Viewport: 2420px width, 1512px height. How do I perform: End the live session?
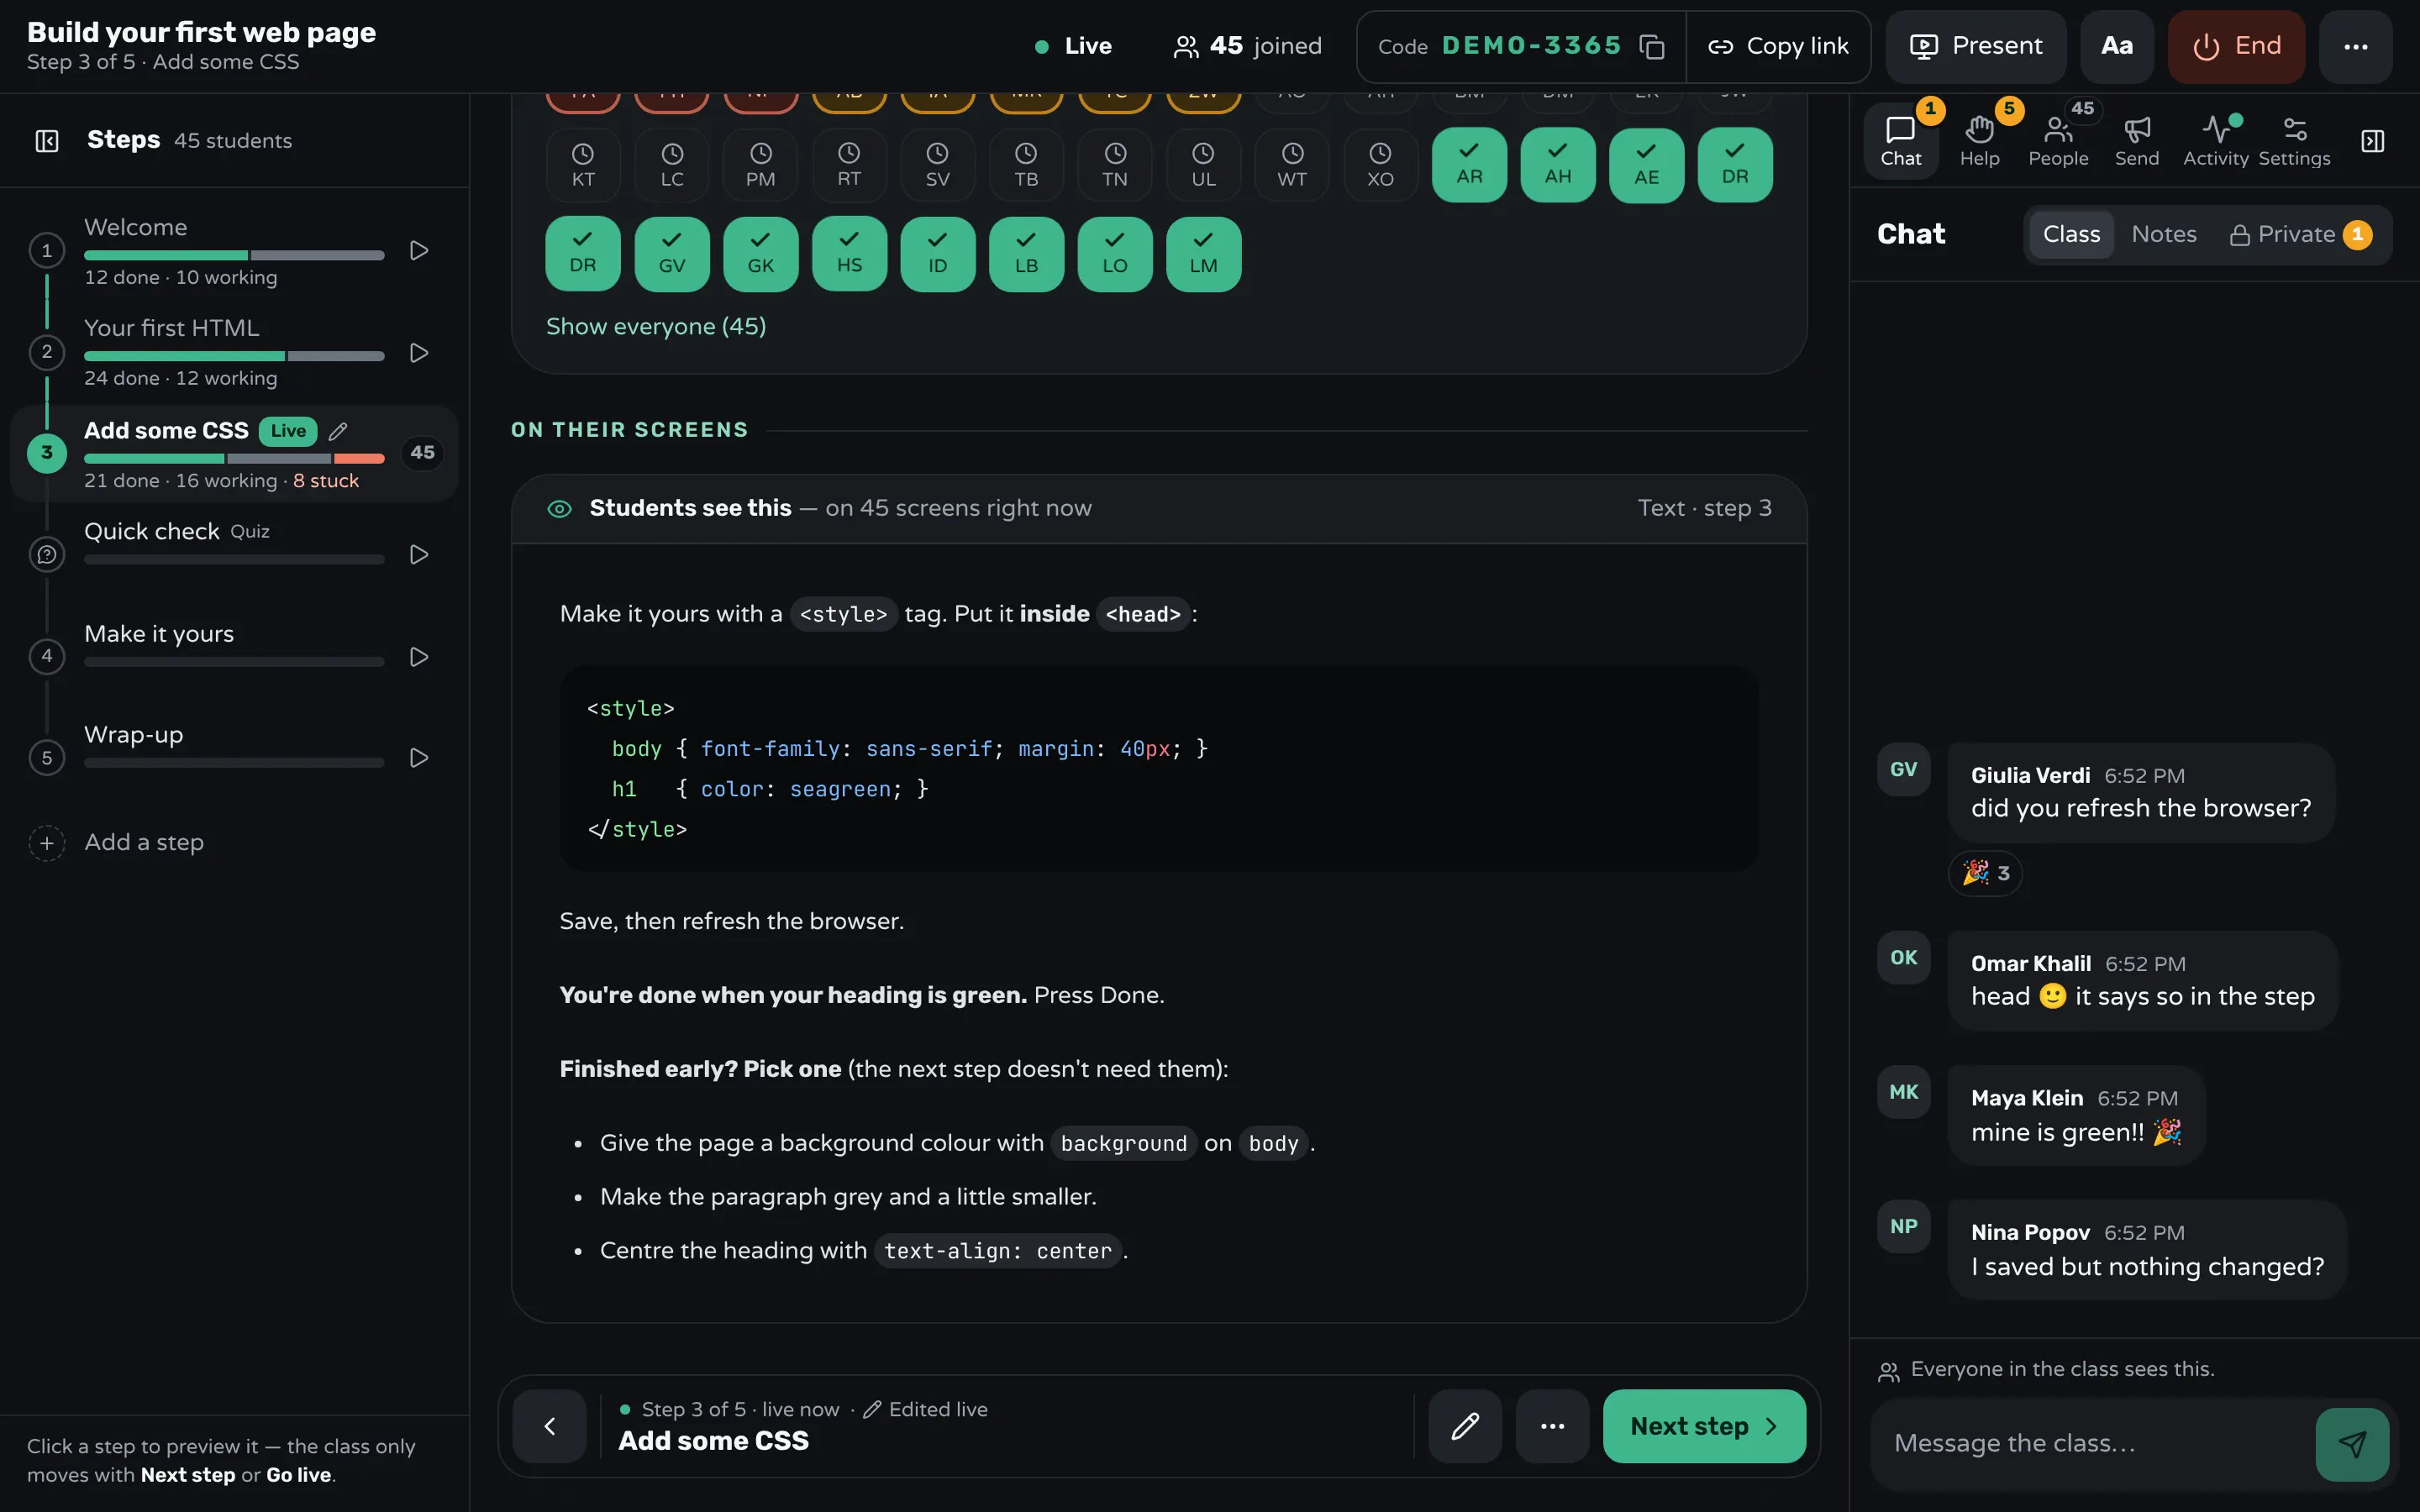pyautogui.click(x=2236, y=46)
